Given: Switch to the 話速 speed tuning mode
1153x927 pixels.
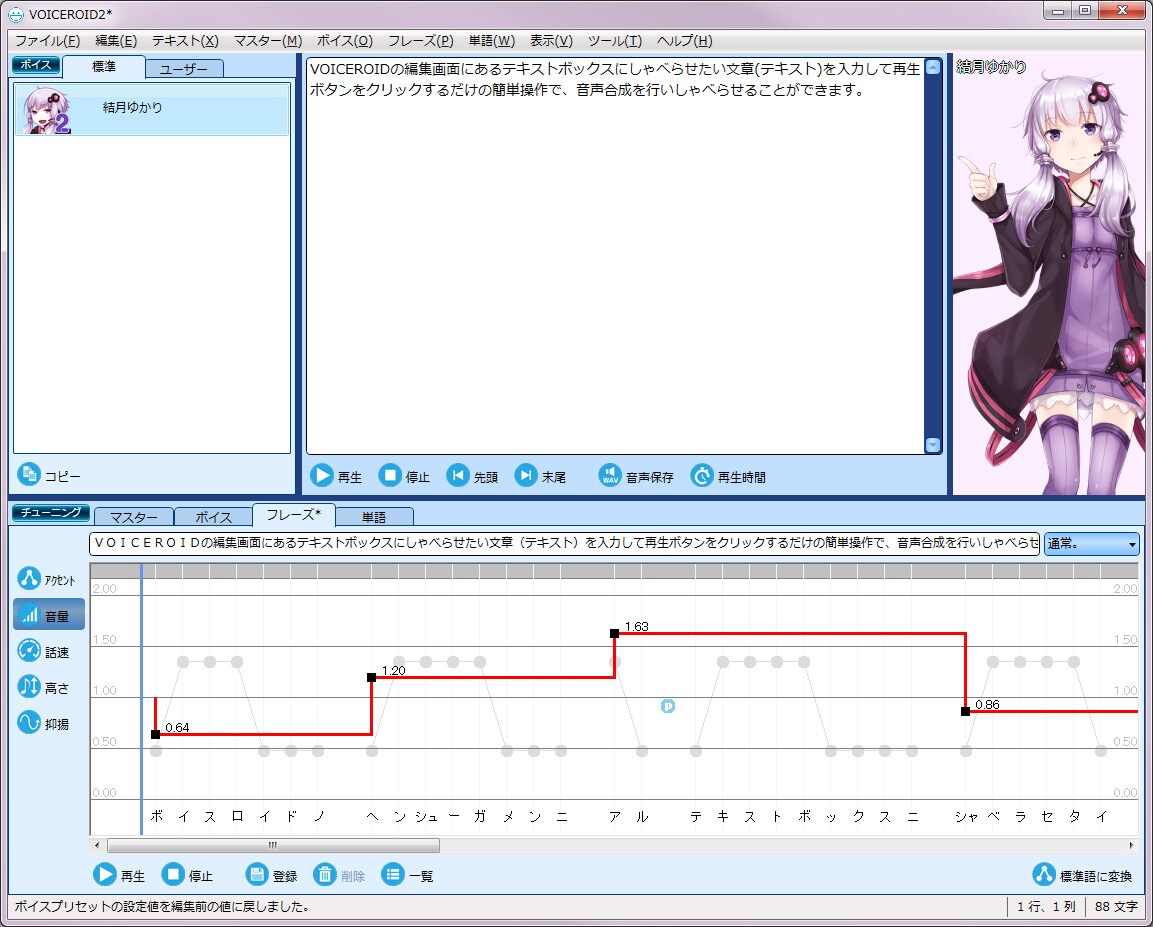Looking at the screenshot, I should [44, 651].
